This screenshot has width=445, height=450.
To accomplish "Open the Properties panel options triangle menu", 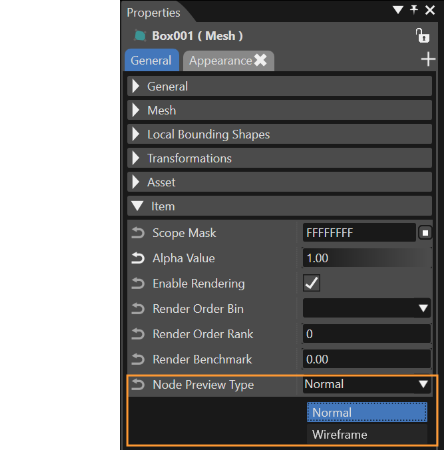I will click(398, 10).
